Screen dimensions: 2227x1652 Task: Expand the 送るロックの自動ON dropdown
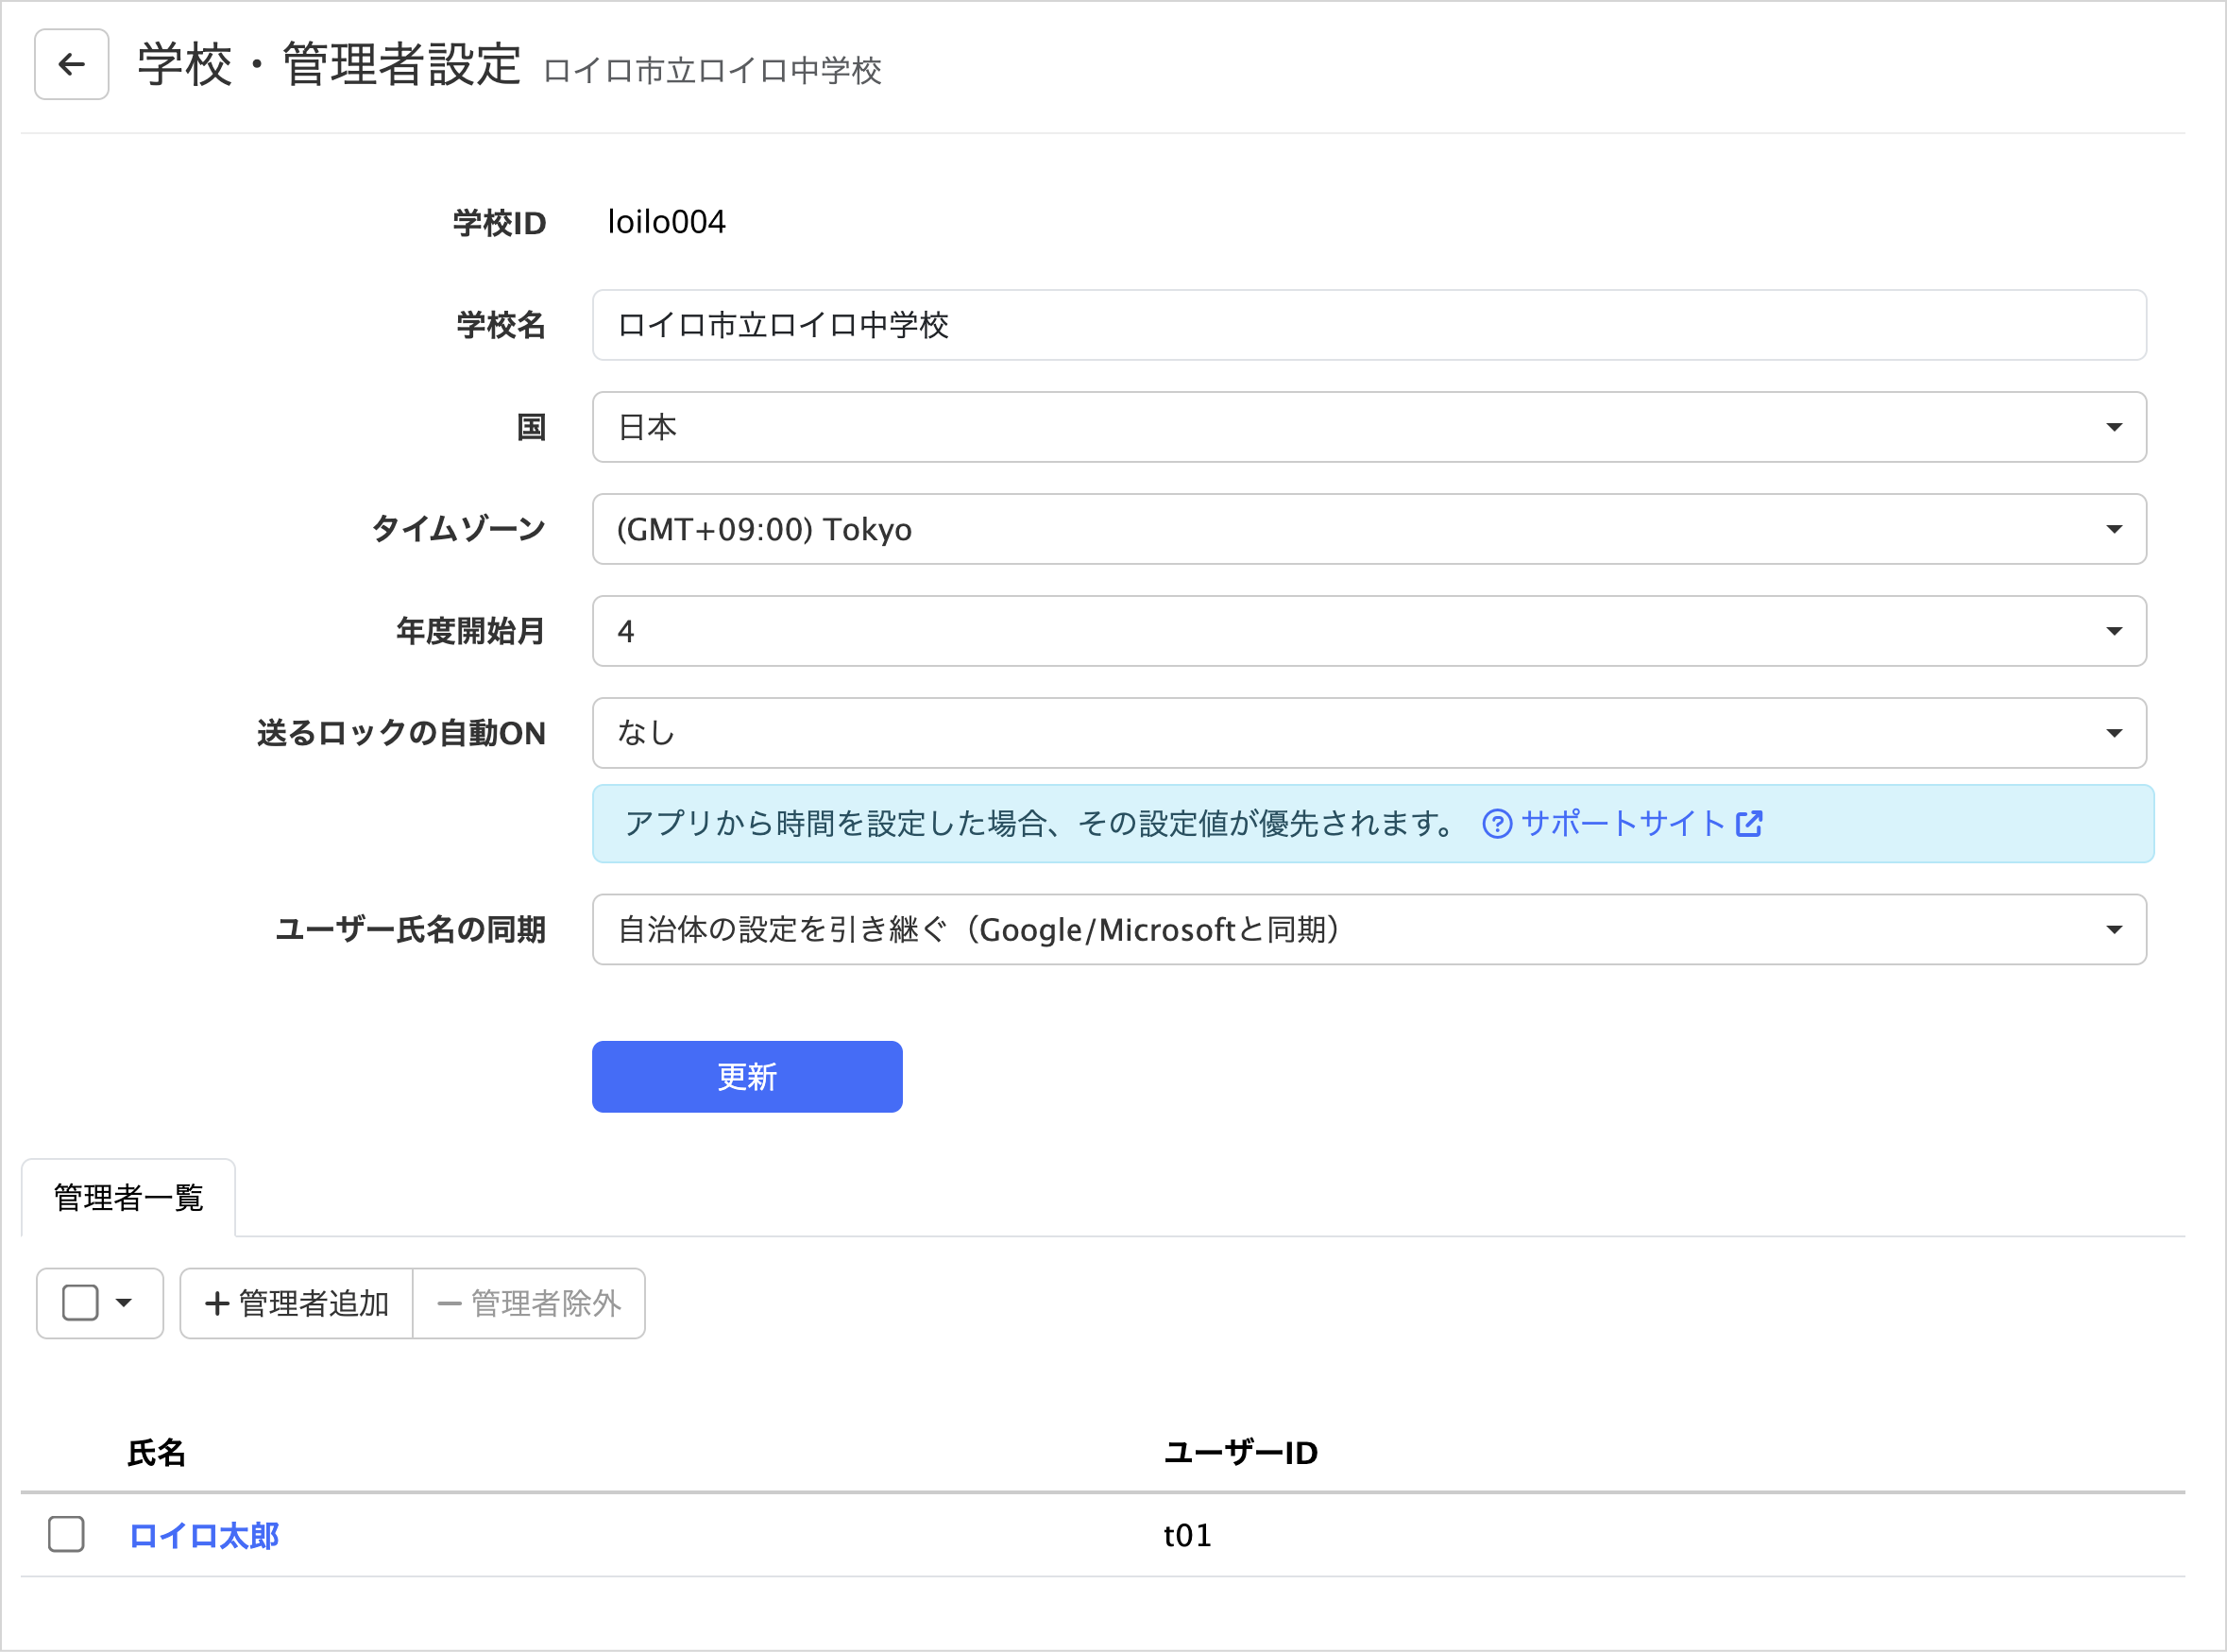tap(1368, 733)
